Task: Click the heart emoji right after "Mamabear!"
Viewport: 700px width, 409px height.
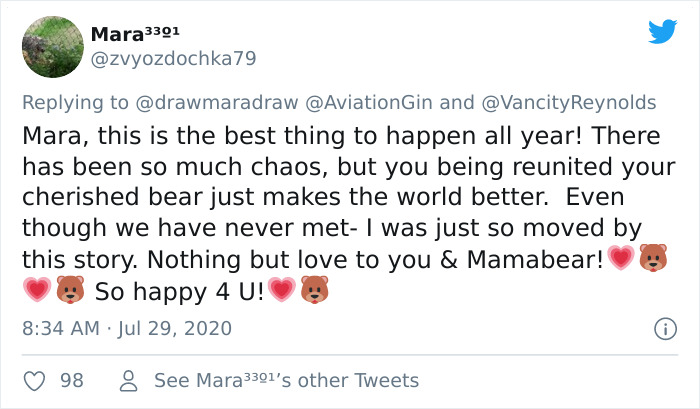Action: [x=621, y=260]
